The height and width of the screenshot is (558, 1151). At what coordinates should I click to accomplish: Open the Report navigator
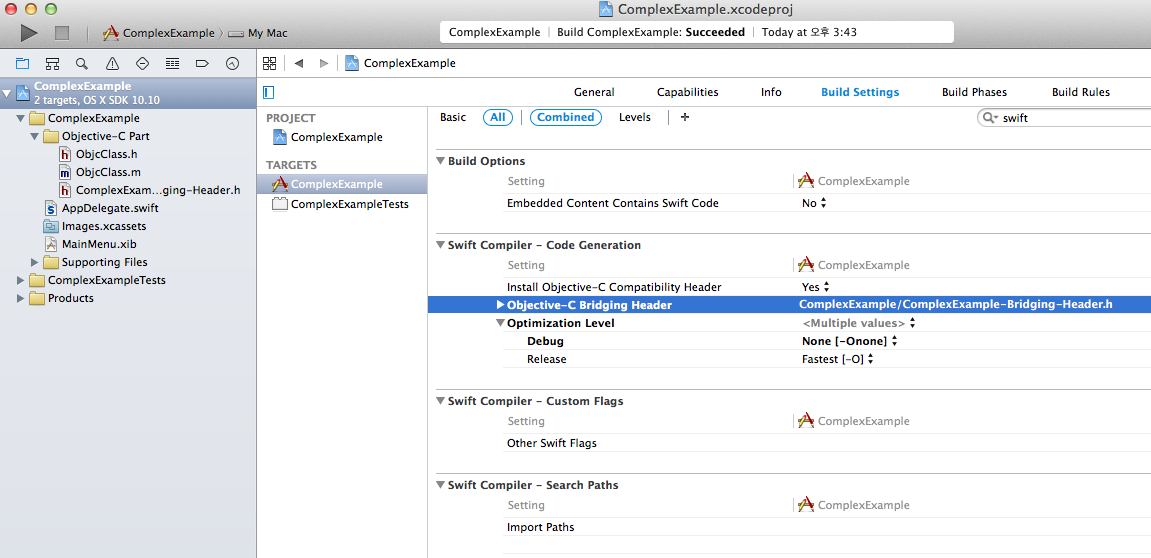(233, 63)
